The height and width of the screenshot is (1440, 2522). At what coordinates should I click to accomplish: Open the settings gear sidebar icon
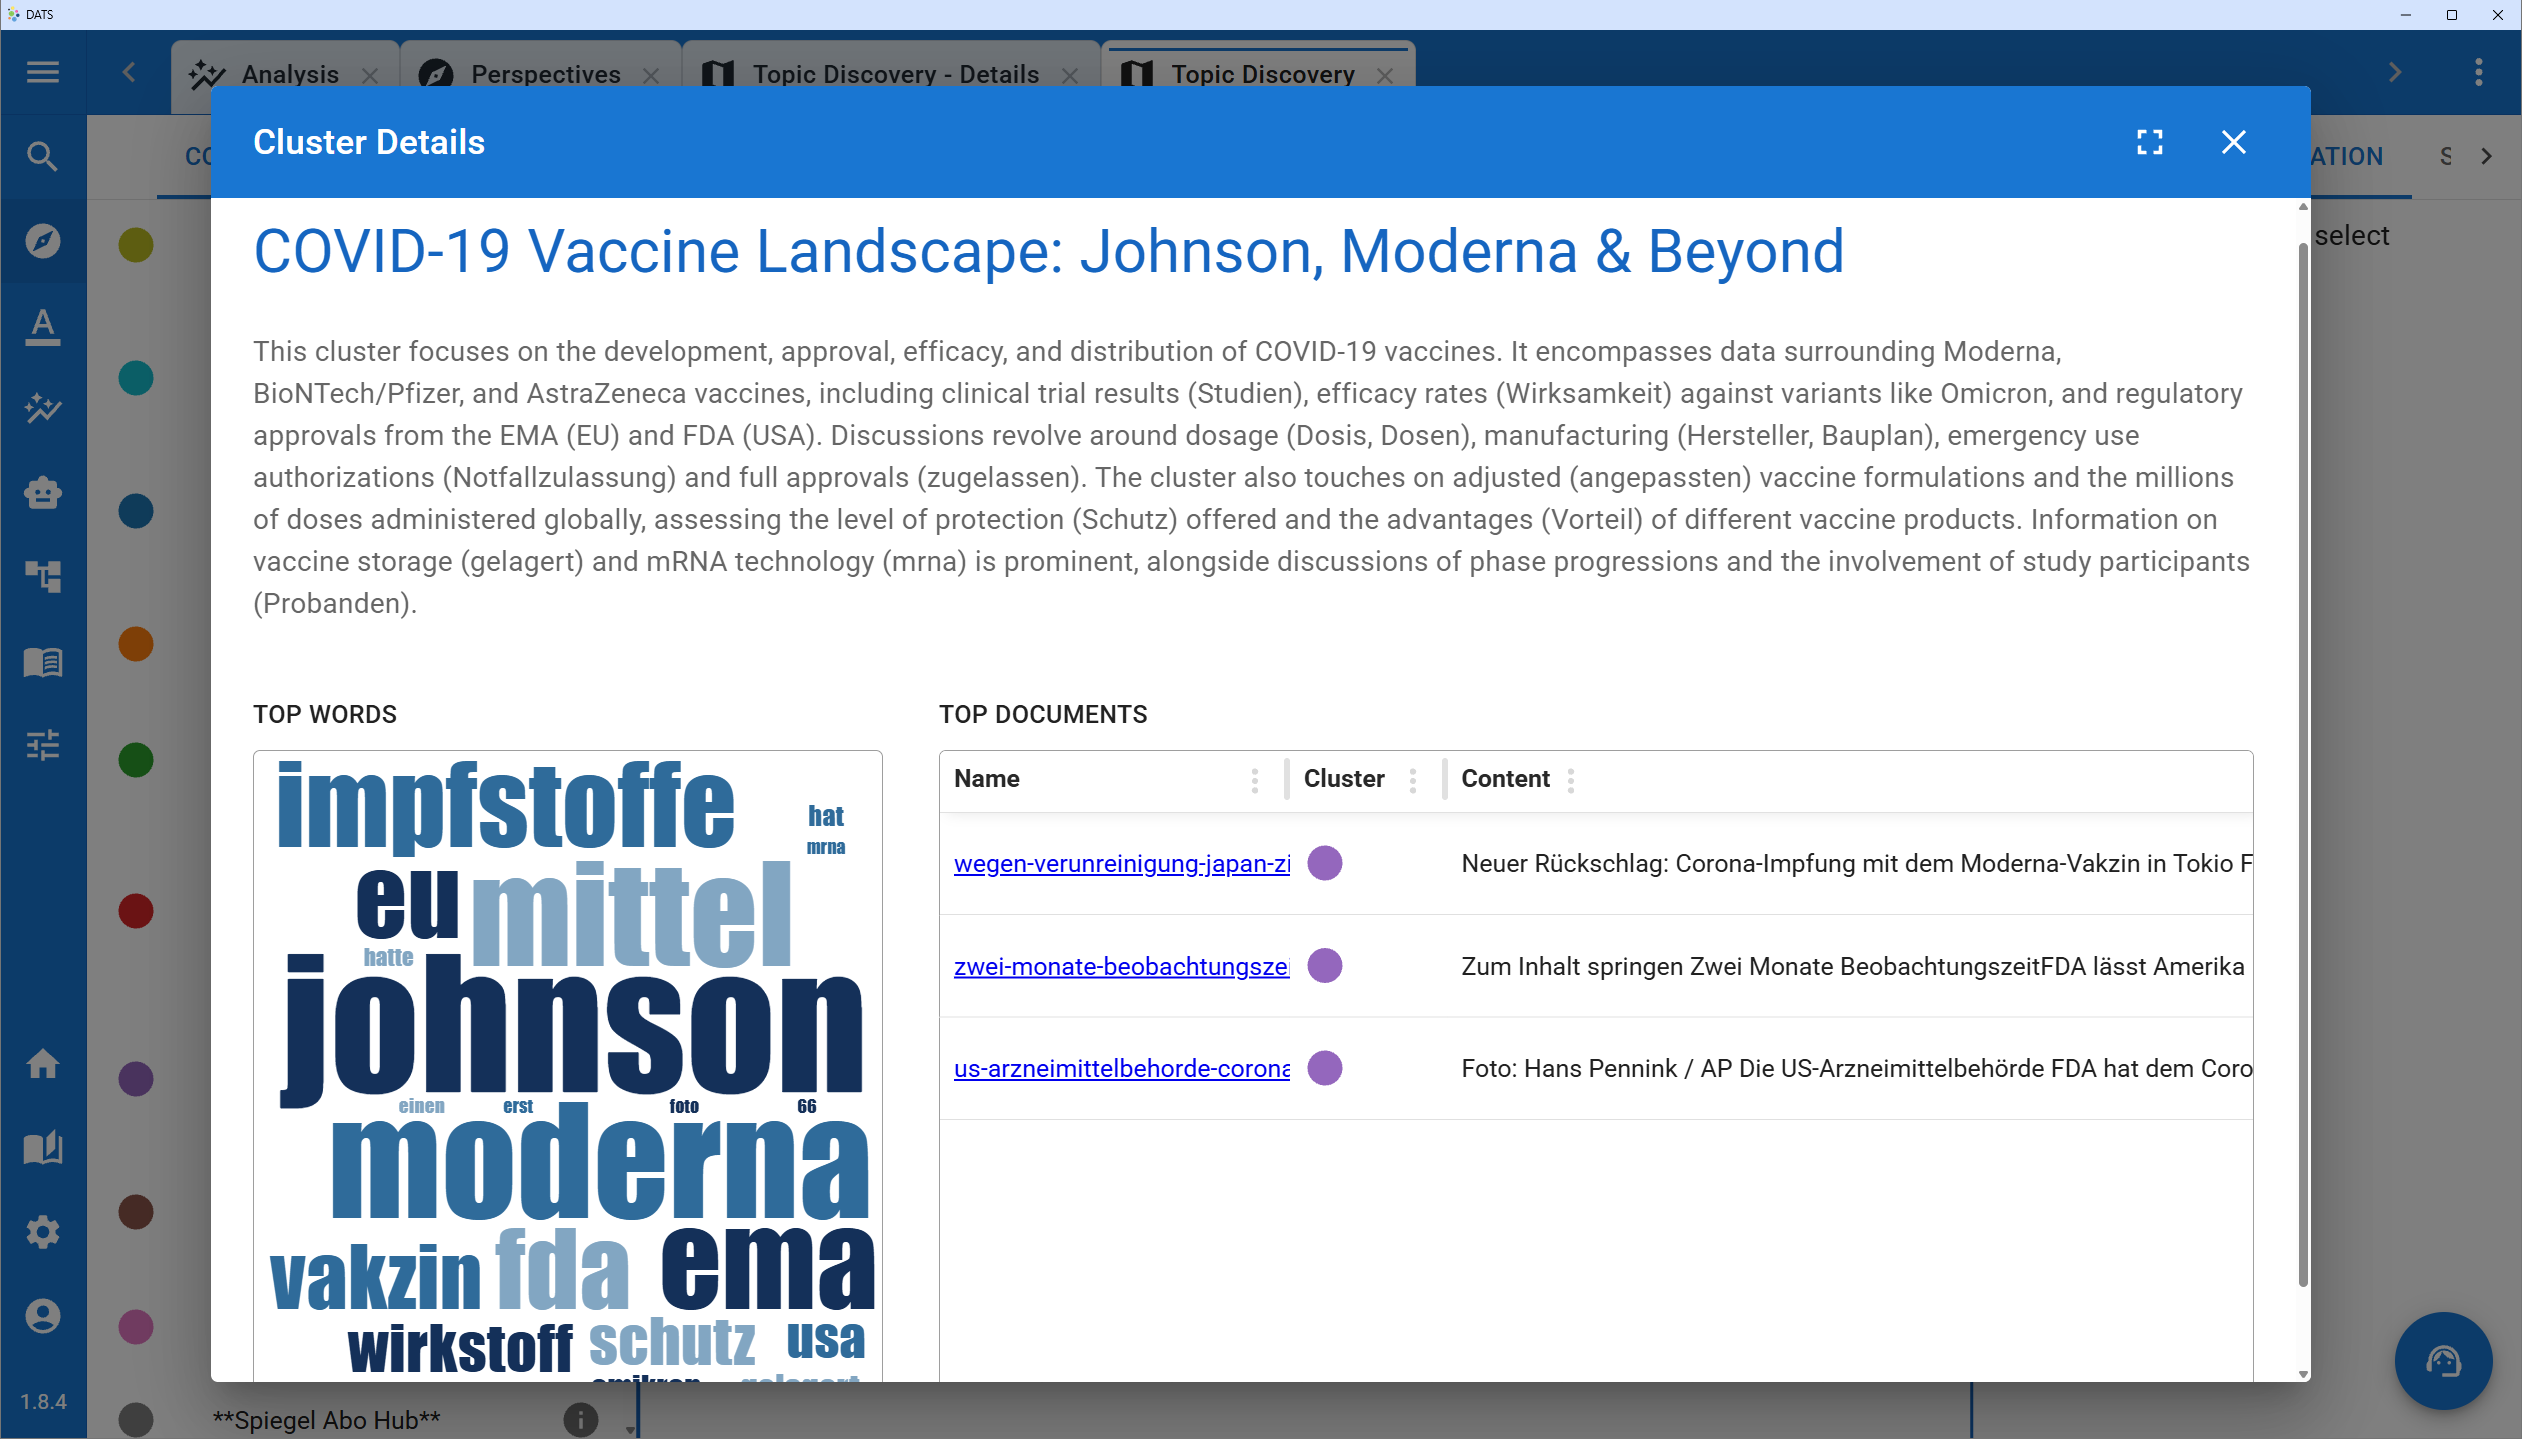click(42, 1232)
